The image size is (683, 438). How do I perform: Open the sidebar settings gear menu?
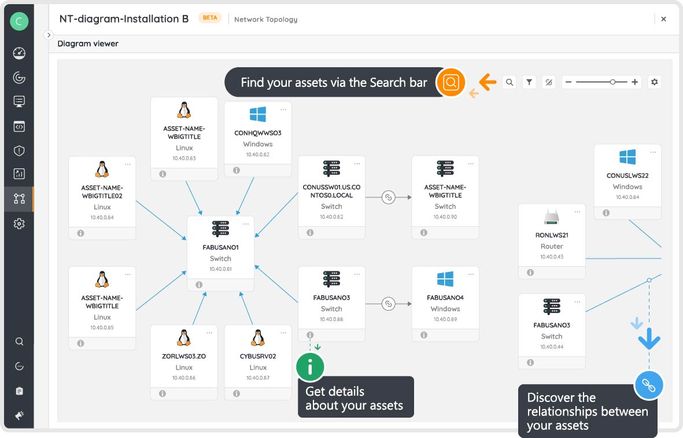[x=18, y=224]
